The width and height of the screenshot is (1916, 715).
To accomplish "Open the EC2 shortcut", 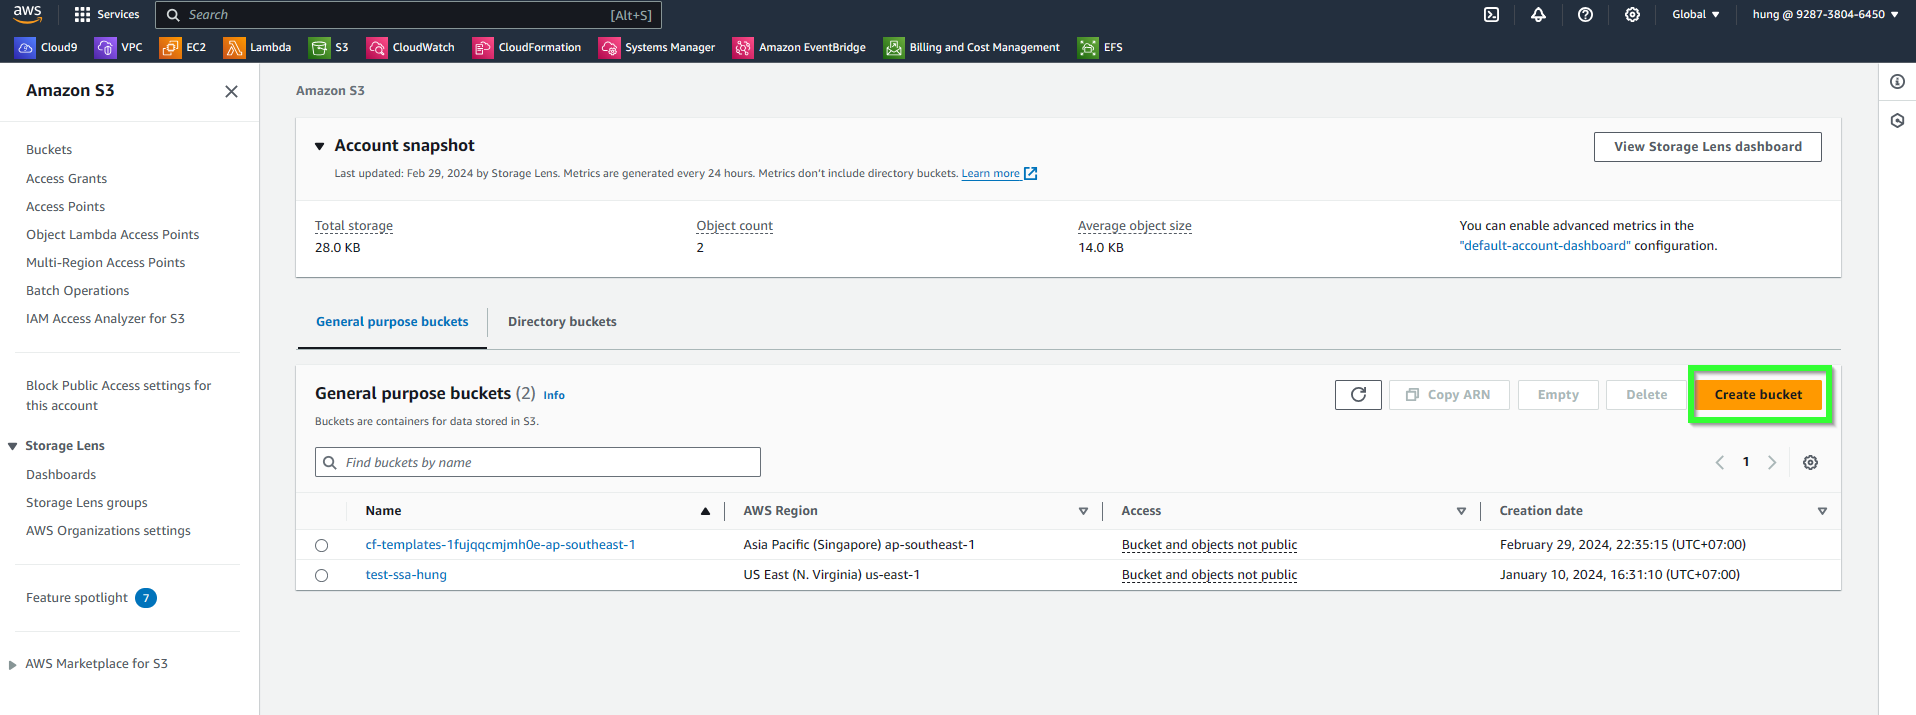I will click(x=183, y=47).
